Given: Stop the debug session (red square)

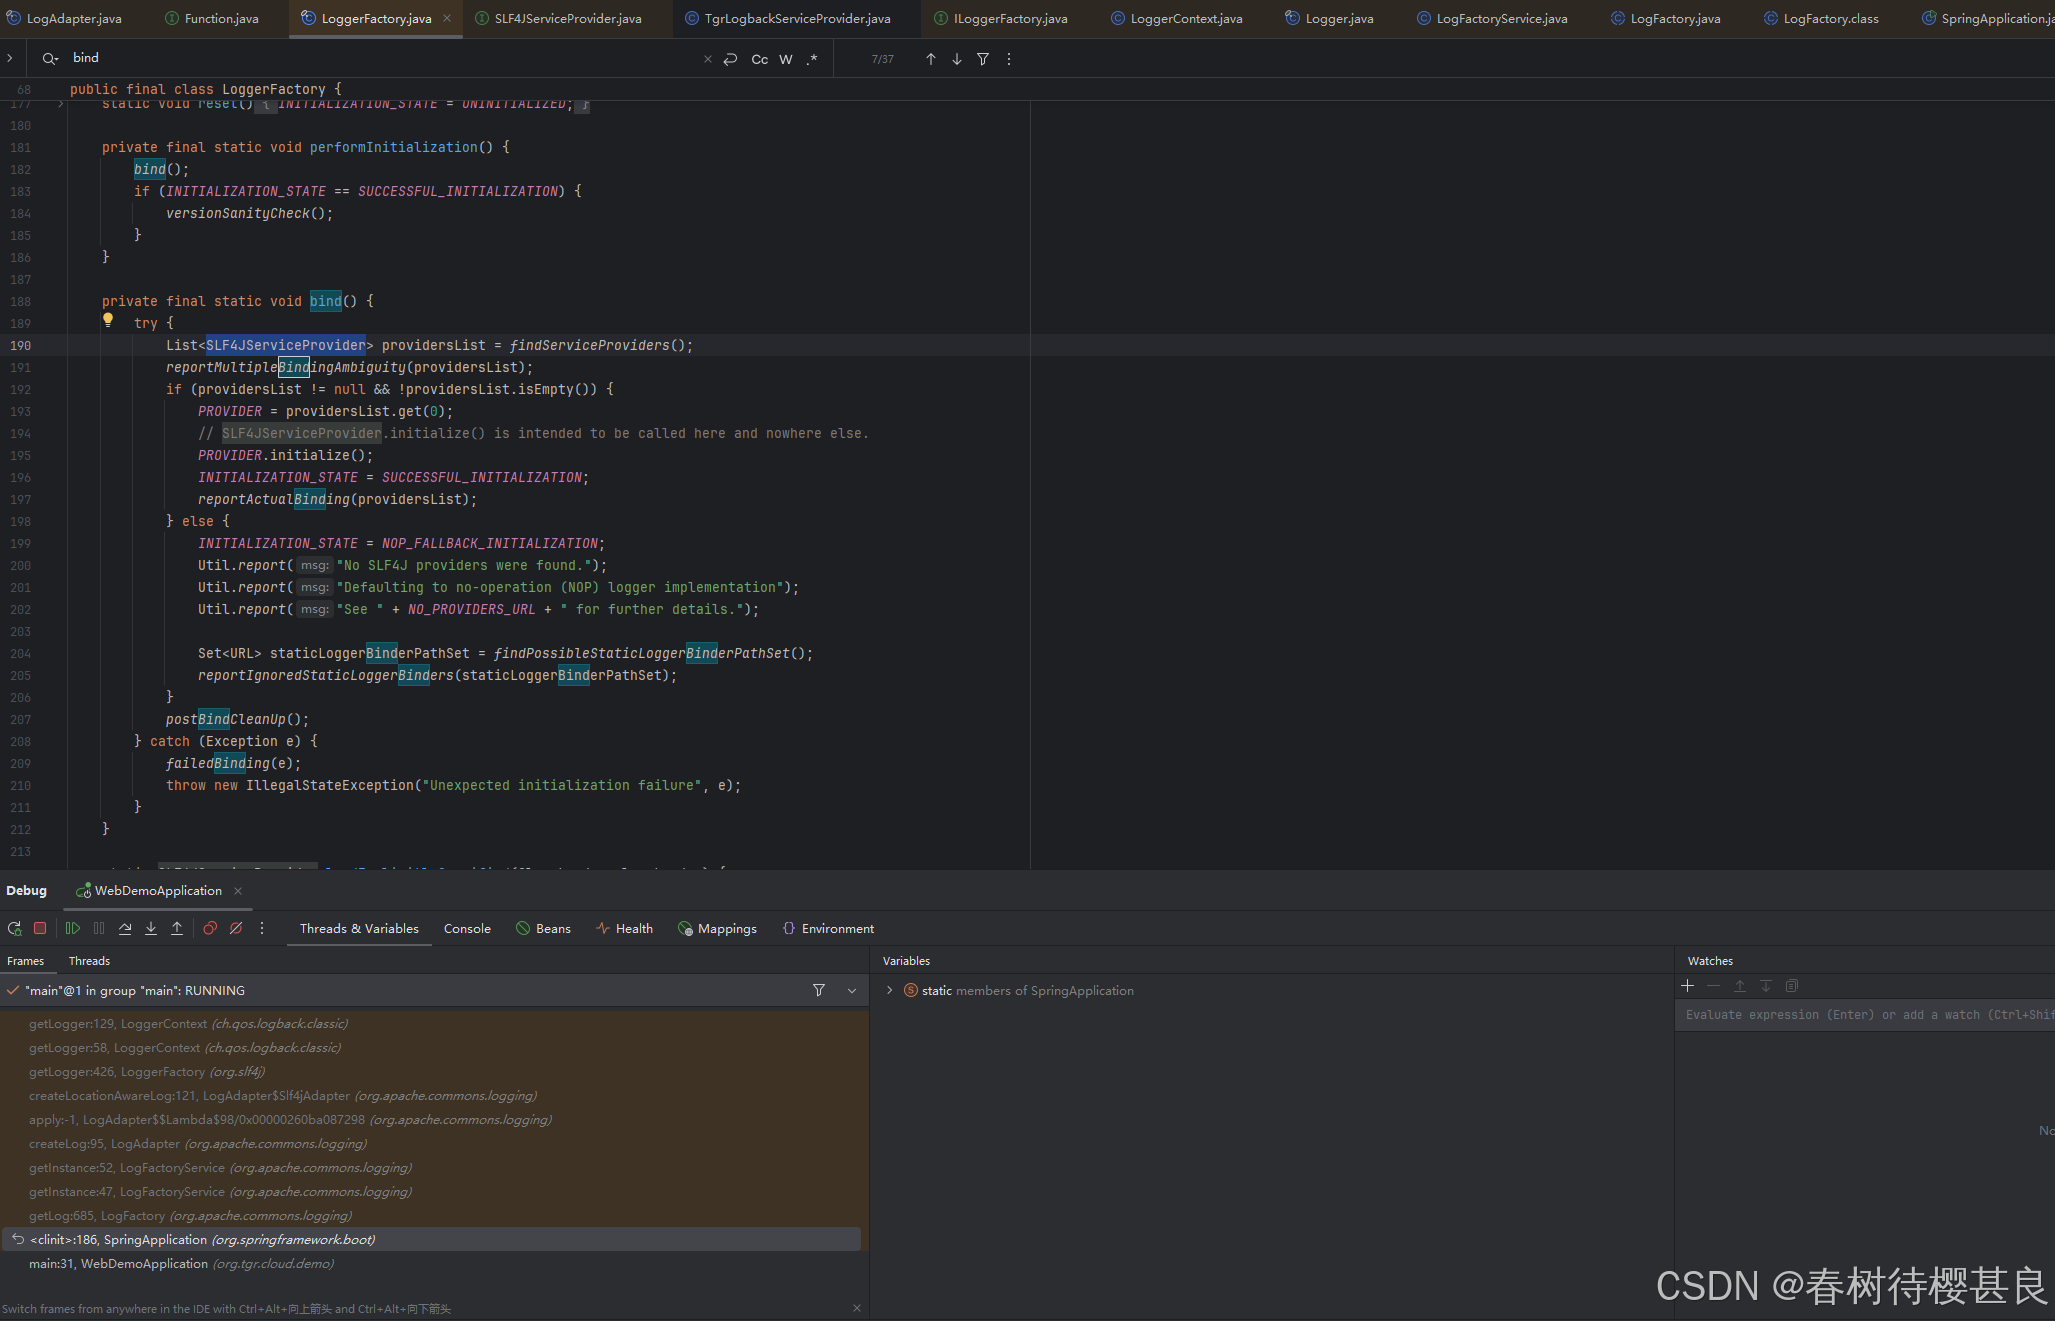Looking at the screenshot, I should [40, 928].
